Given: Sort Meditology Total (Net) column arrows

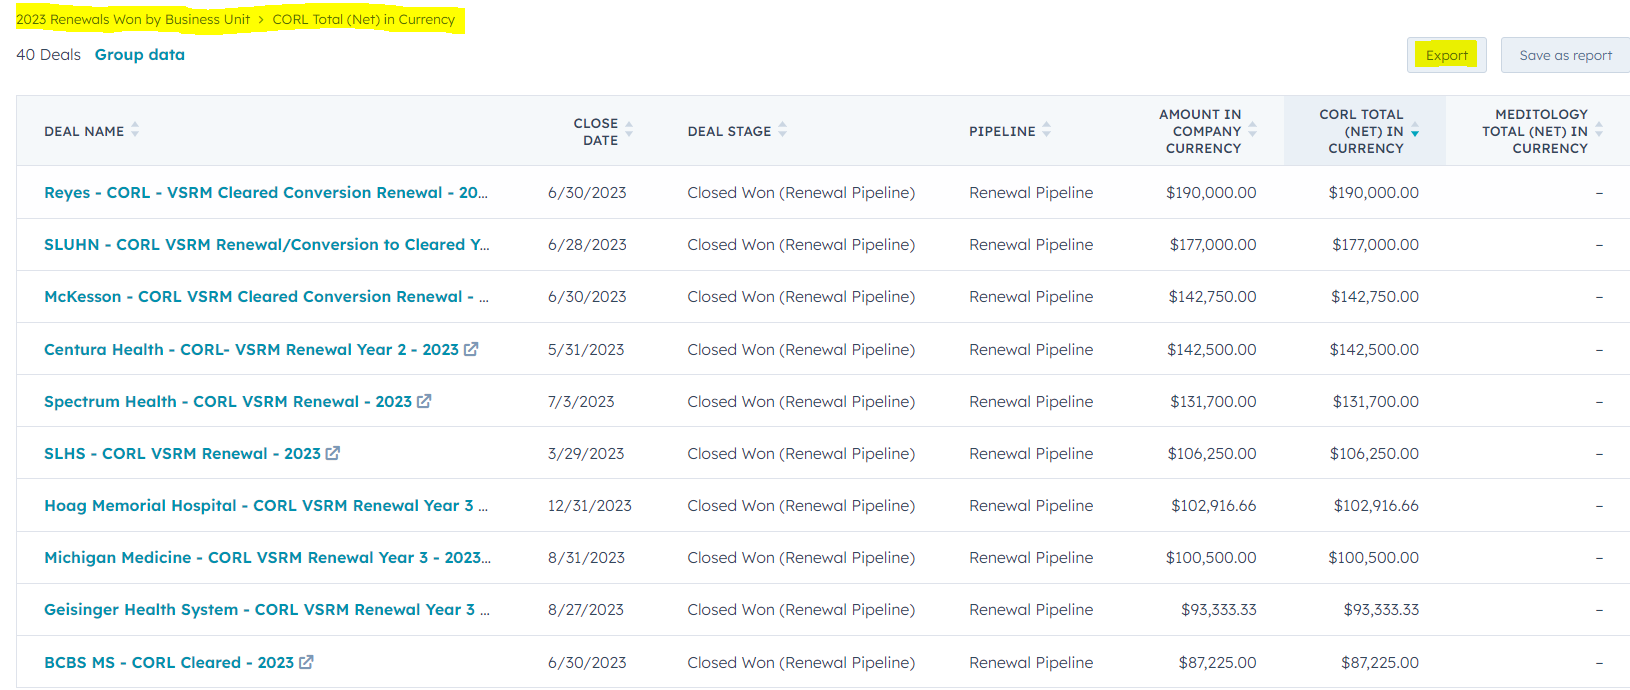Looking at the screenshot, I should [x=1599, y=130].
